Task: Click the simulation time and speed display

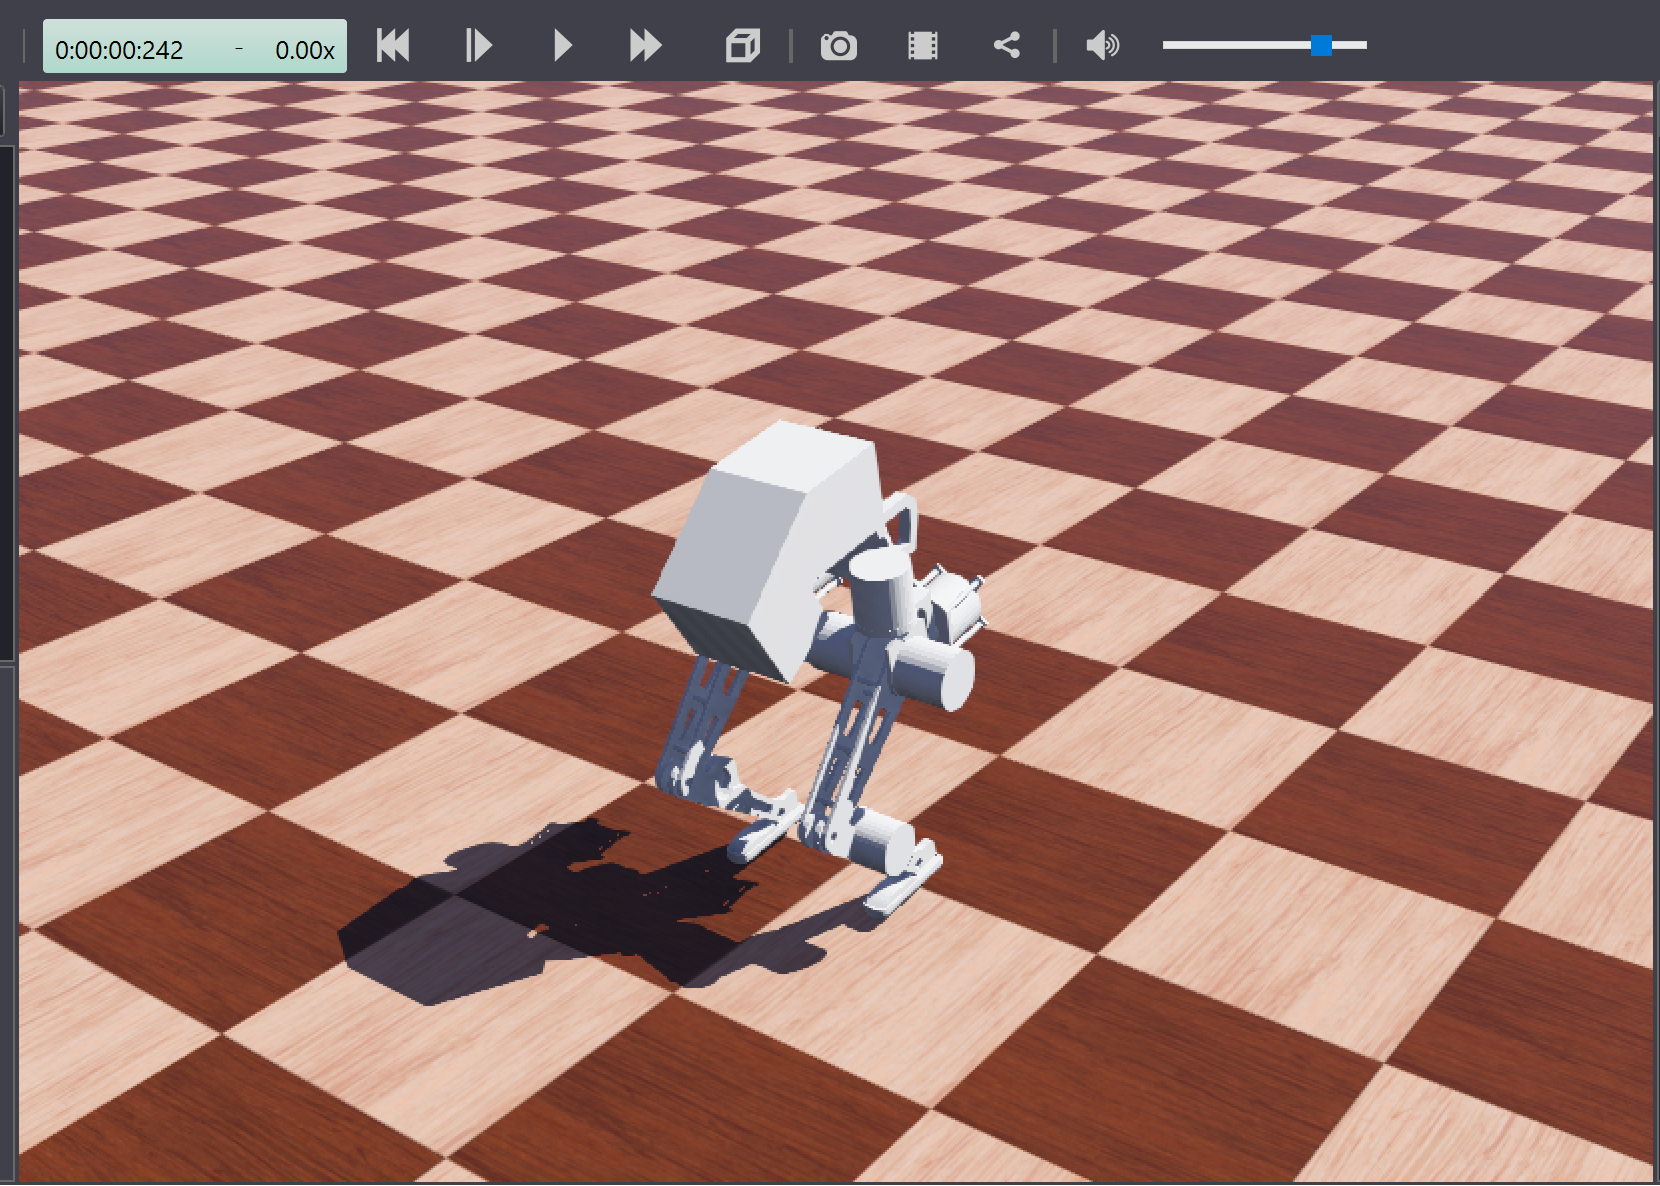Action: pos(195,47)
